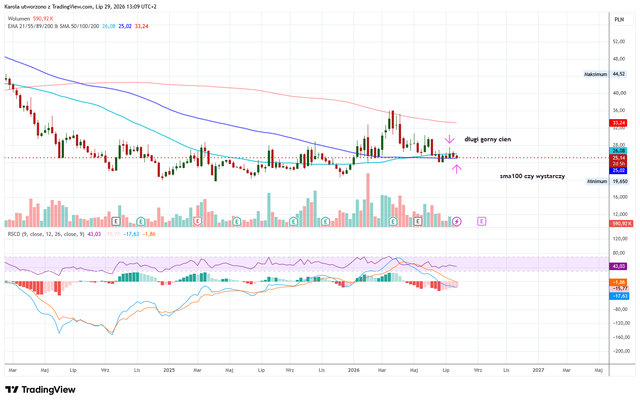Click the red earnings E marker near Mar 2025
Screen dimensions: 640x403
coord(198,221)
